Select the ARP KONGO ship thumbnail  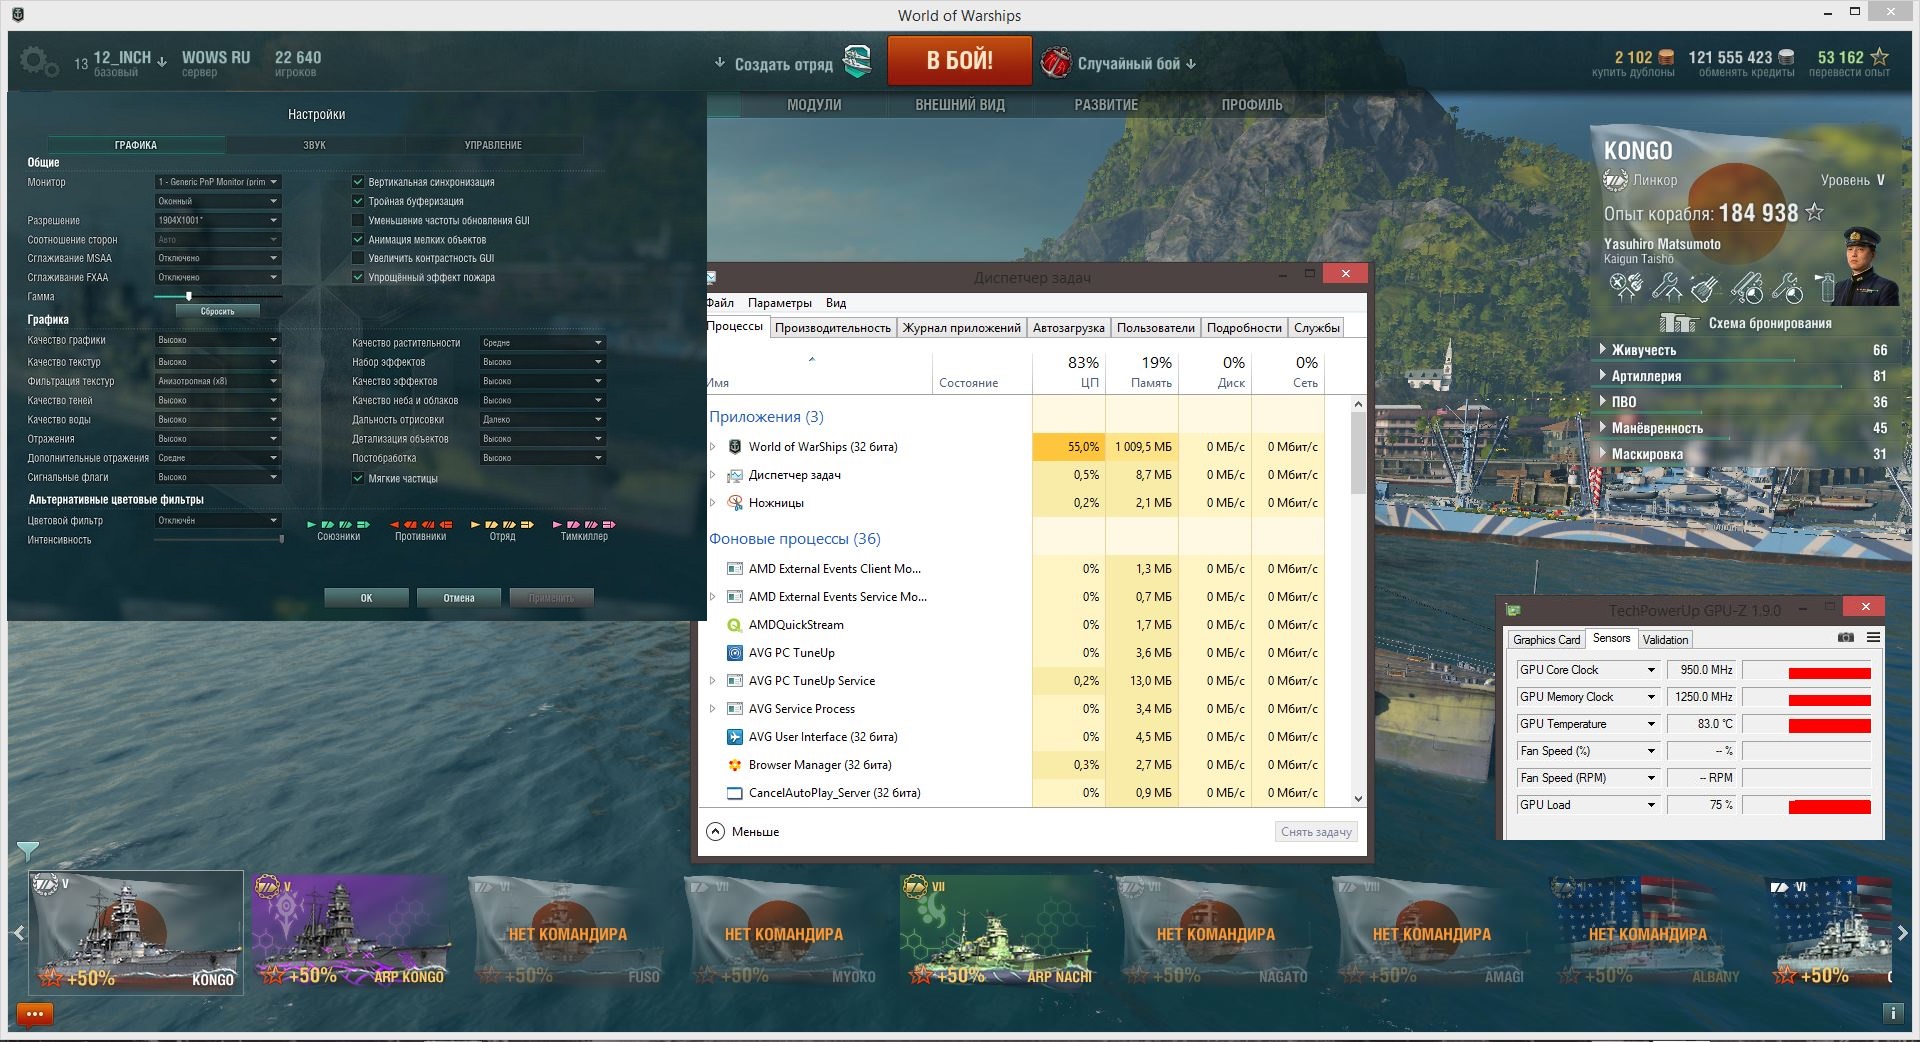351,932
